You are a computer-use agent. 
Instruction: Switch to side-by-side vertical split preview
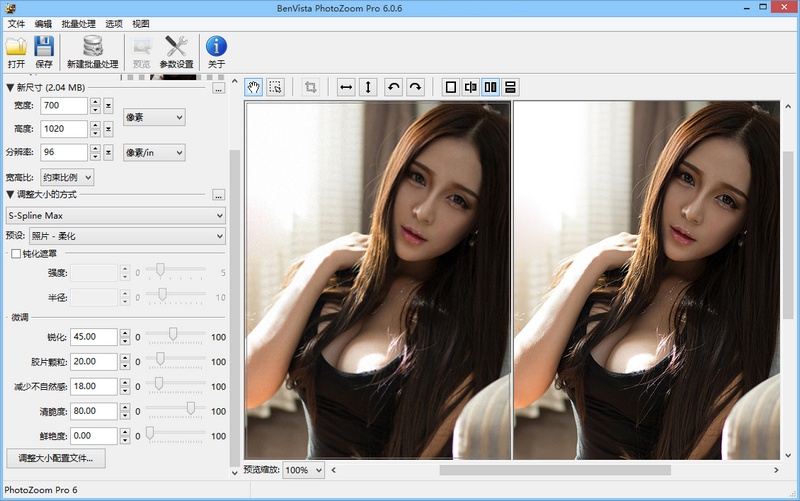(x=490, y=87)
